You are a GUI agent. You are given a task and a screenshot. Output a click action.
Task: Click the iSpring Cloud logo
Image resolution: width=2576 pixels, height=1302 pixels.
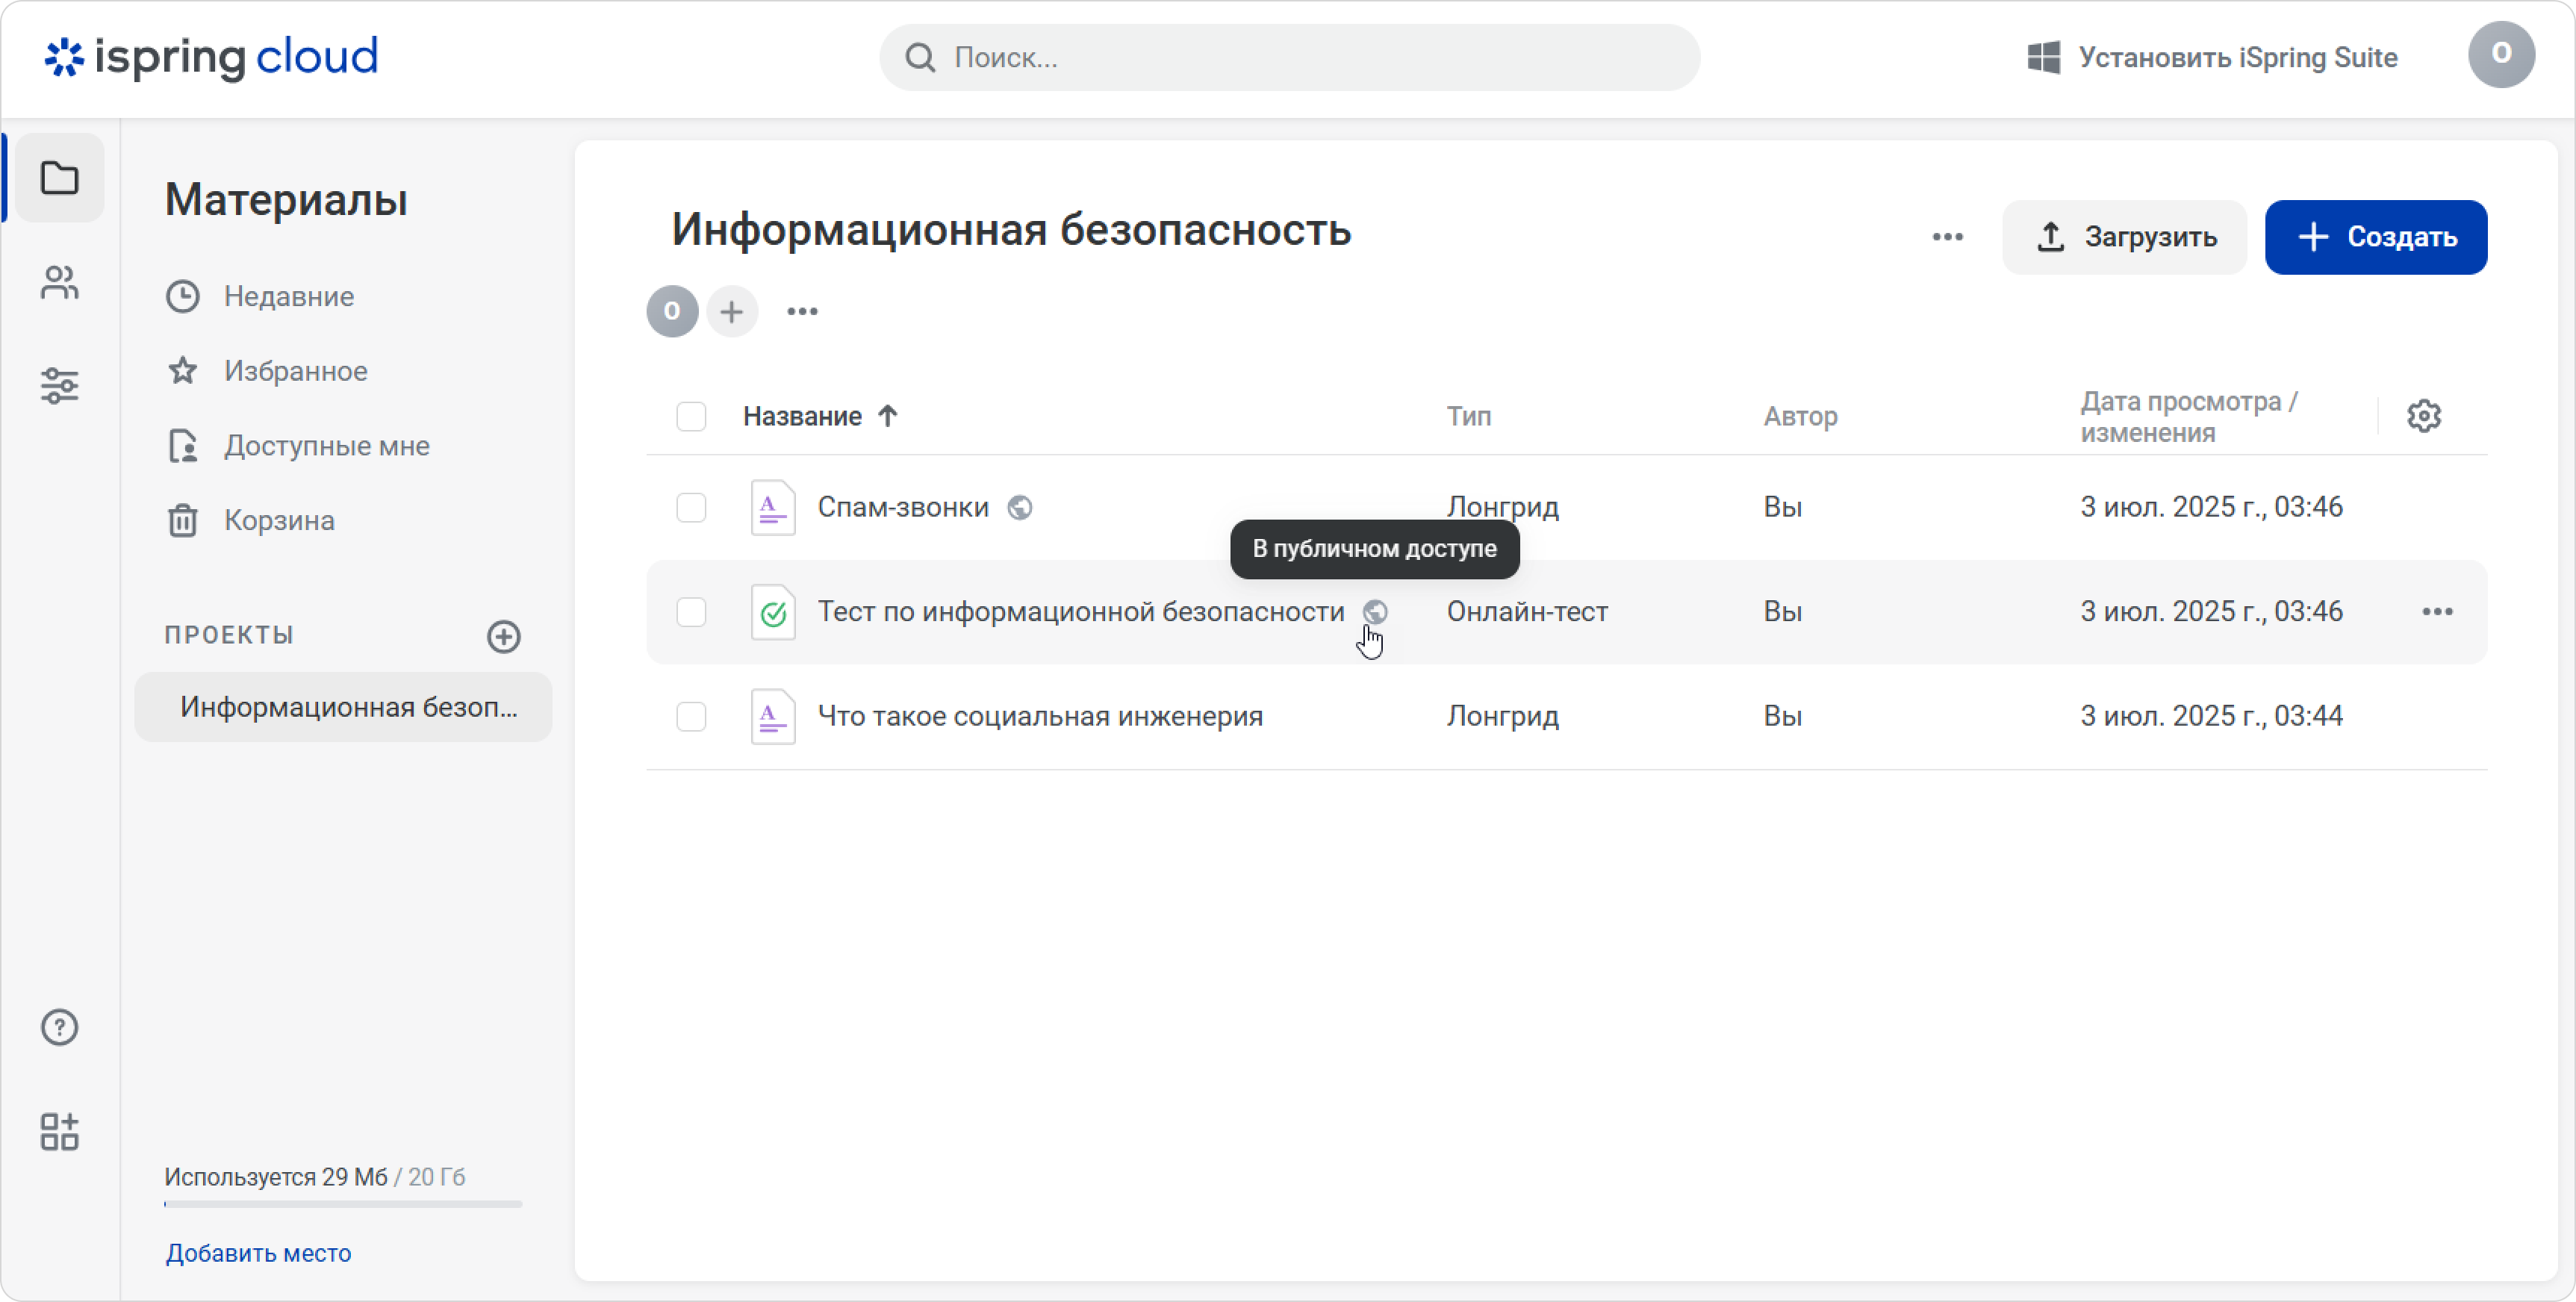click(211, 57)
